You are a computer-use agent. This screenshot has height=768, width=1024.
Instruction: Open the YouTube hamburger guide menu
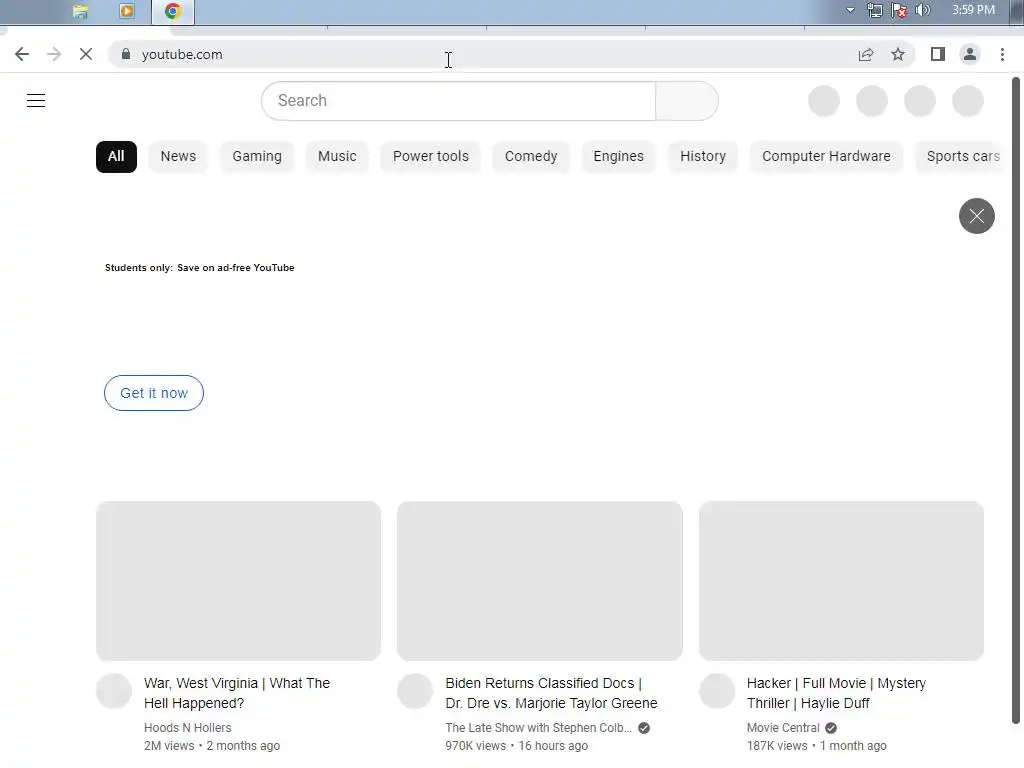pos(36,101)
